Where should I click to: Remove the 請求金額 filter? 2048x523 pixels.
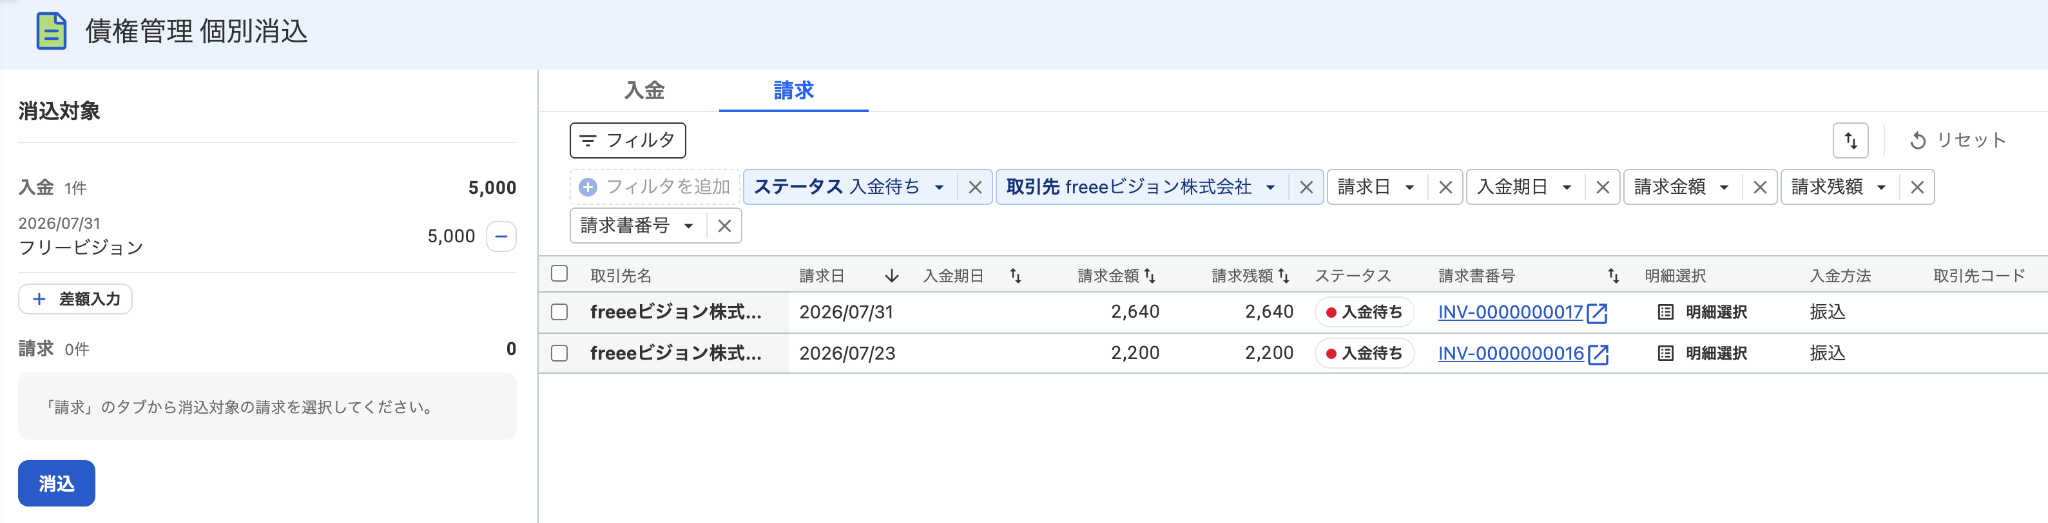pyautogui.click(x=1760, y=187)
